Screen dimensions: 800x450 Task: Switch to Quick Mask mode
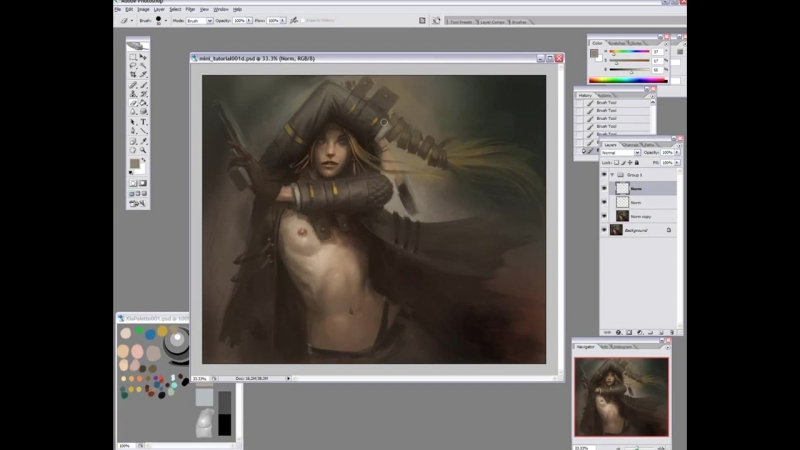click(x=143, y=183)
